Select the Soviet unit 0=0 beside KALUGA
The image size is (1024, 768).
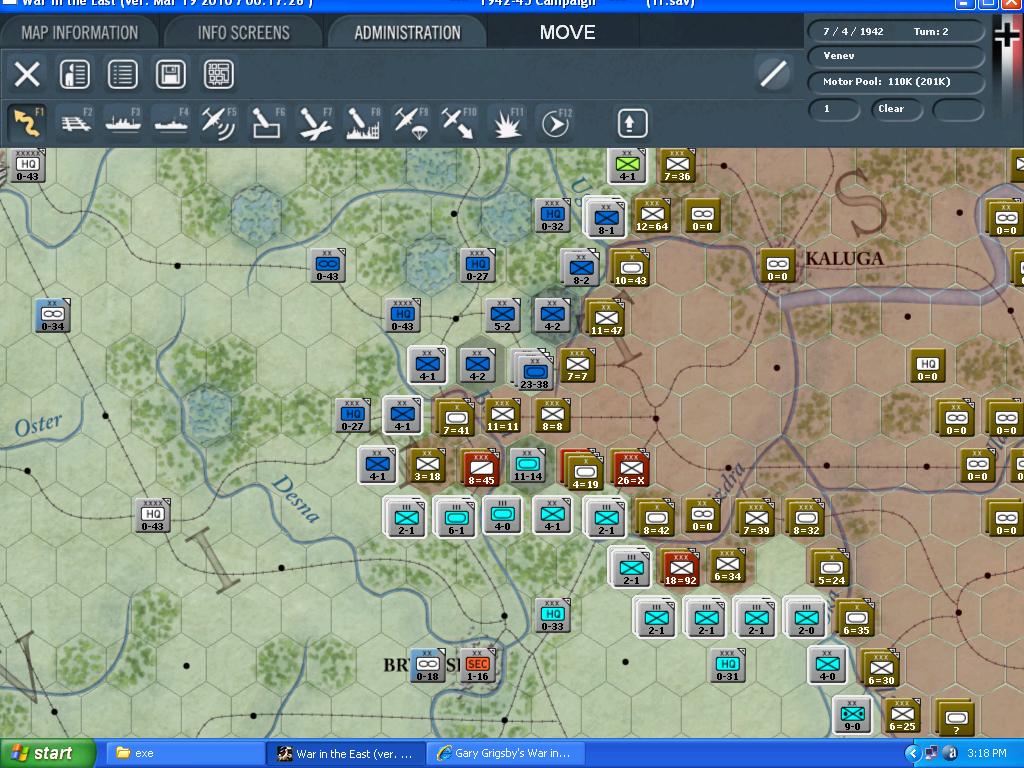[x=777, y=265]
